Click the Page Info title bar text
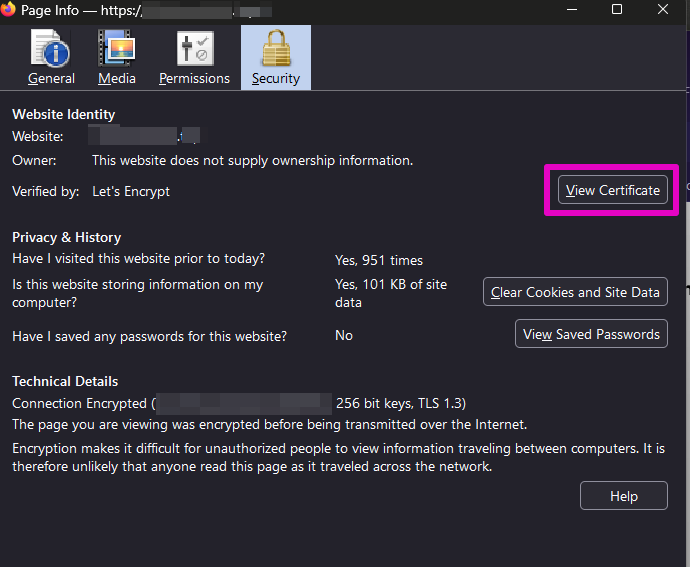The height and width of the screenshot is (567, 690). click(x=146, y=10)
